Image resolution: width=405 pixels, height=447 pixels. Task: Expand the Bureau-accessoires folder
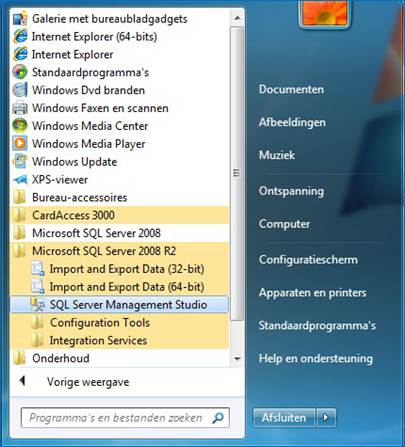coord(120,197)
